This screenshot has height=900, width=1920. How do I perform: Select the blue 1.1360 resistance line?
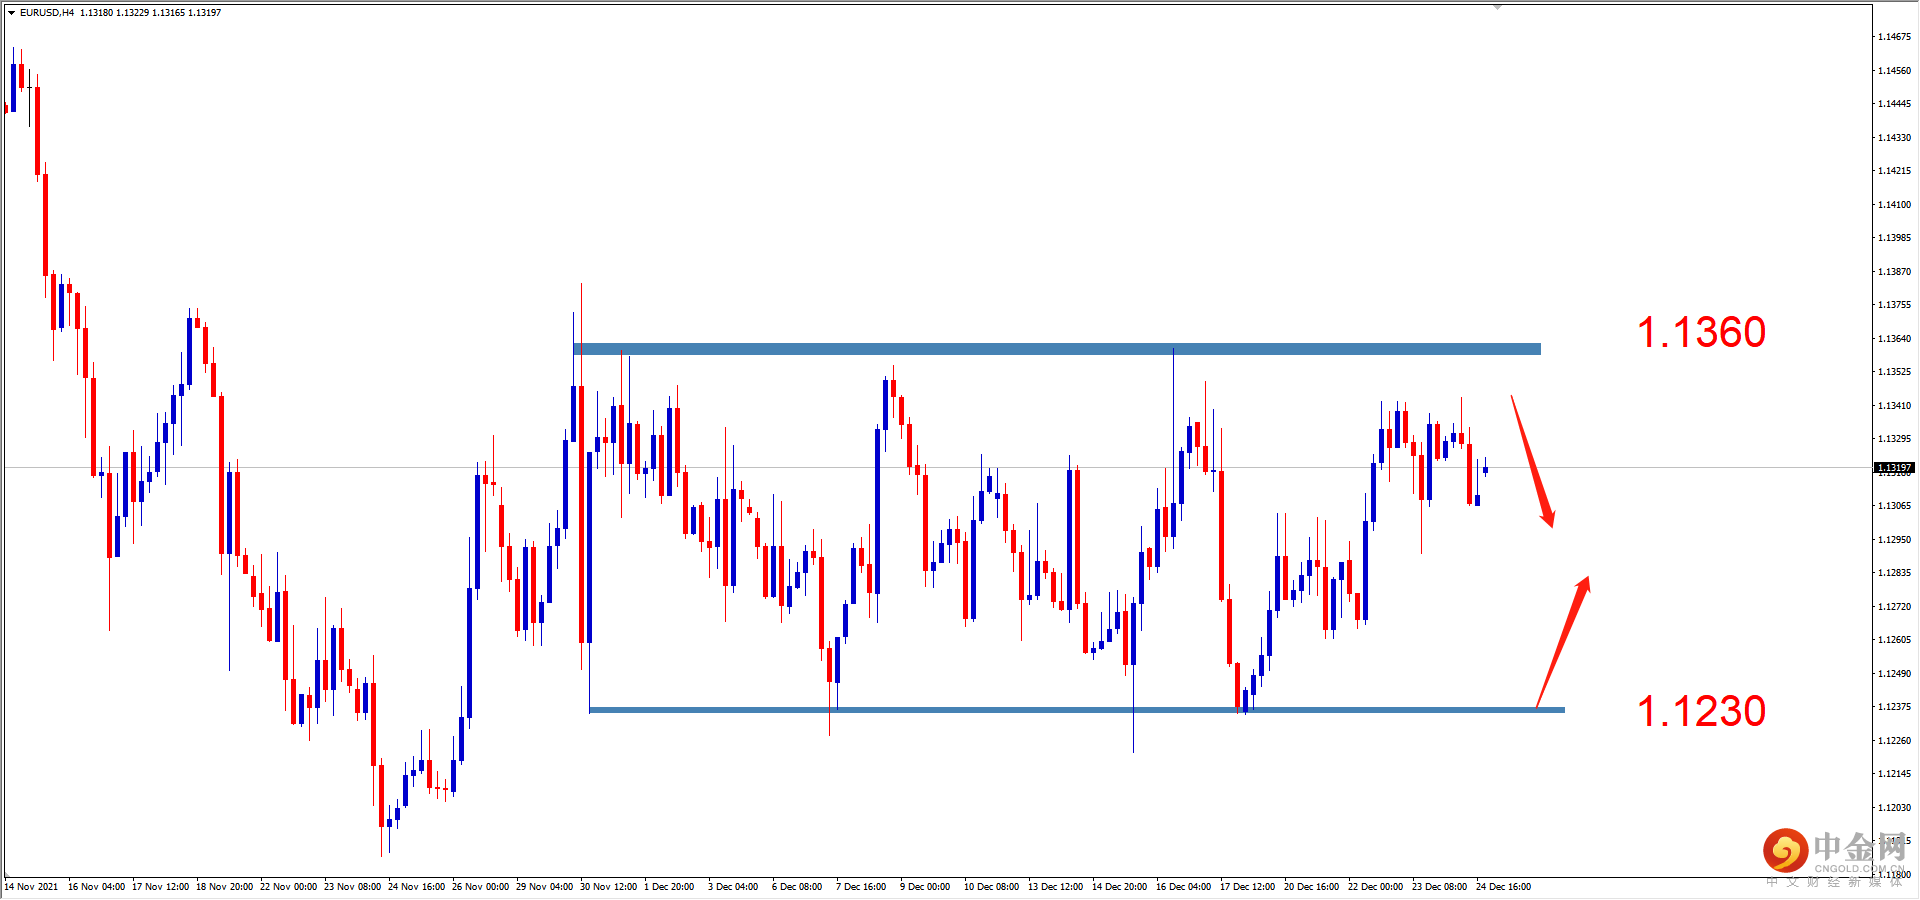[1050, 348]
